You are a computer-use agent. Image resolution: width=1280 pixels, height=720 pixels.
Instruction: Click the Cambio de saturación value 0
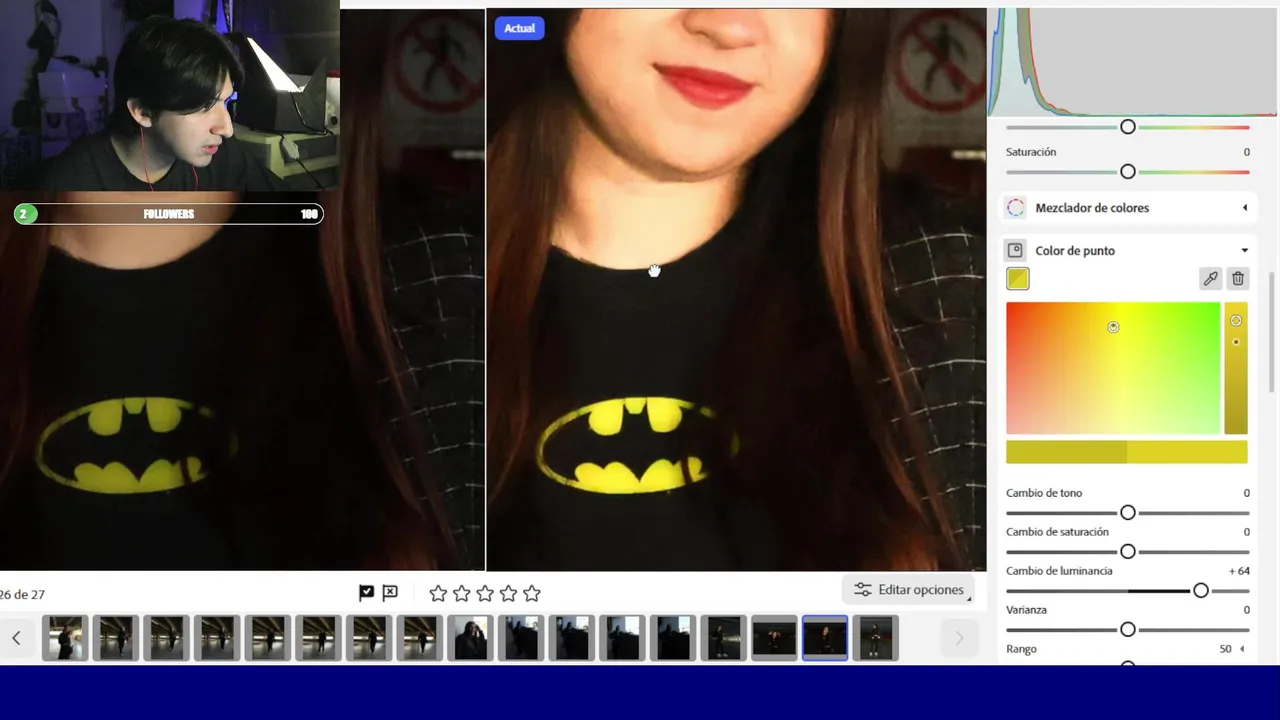[1246, 532]
